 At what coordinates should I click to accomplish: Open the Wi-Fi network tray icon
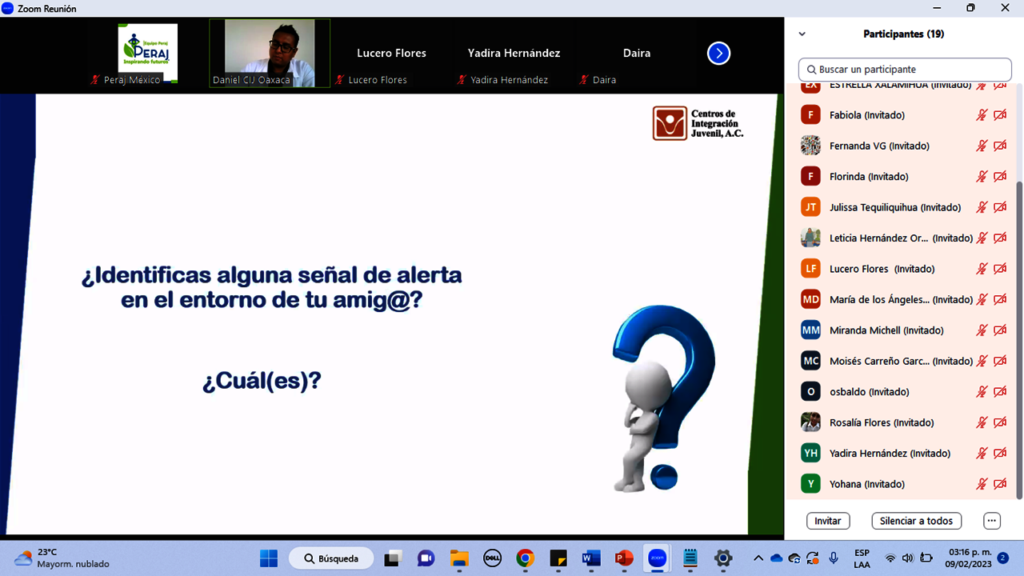point(890,558)
